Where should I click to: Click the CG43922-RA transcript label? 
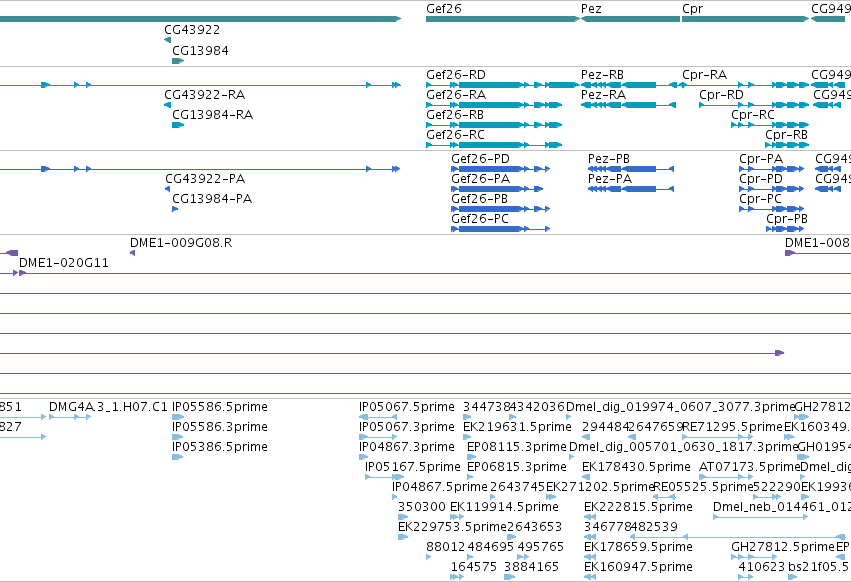click(205, 95)
